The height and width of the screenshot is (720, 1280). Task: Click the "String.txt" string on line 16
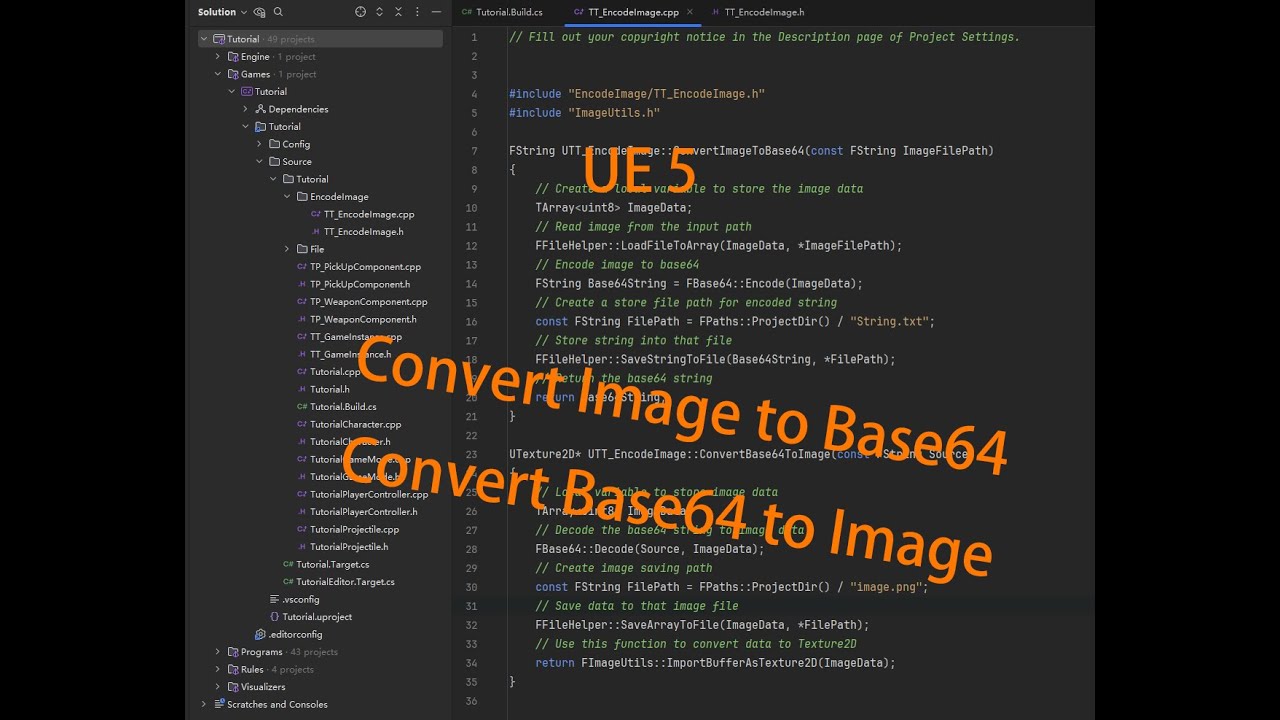coord(892,322)
